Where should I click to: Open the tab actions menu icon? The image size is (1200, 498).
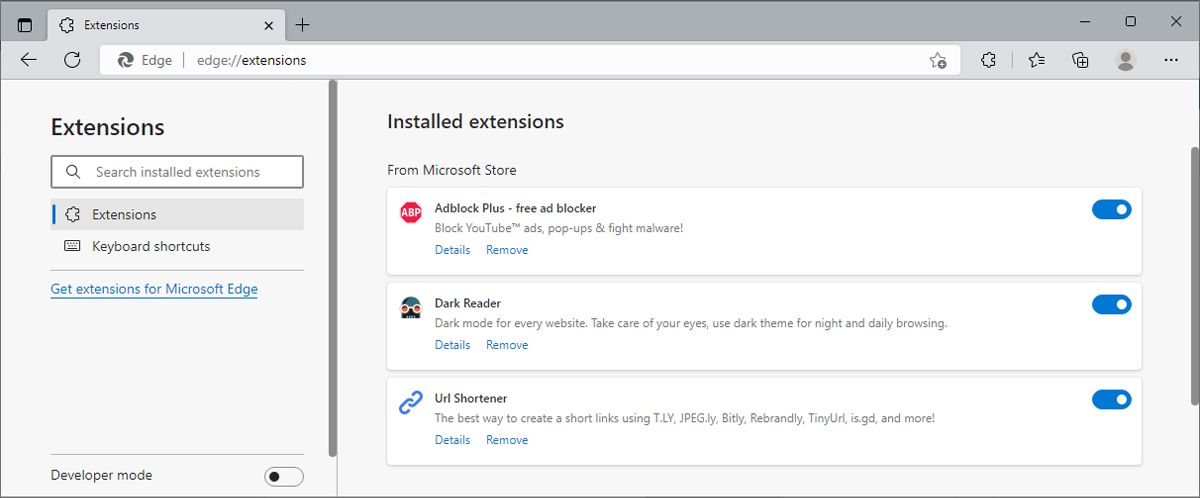point(25,25)
